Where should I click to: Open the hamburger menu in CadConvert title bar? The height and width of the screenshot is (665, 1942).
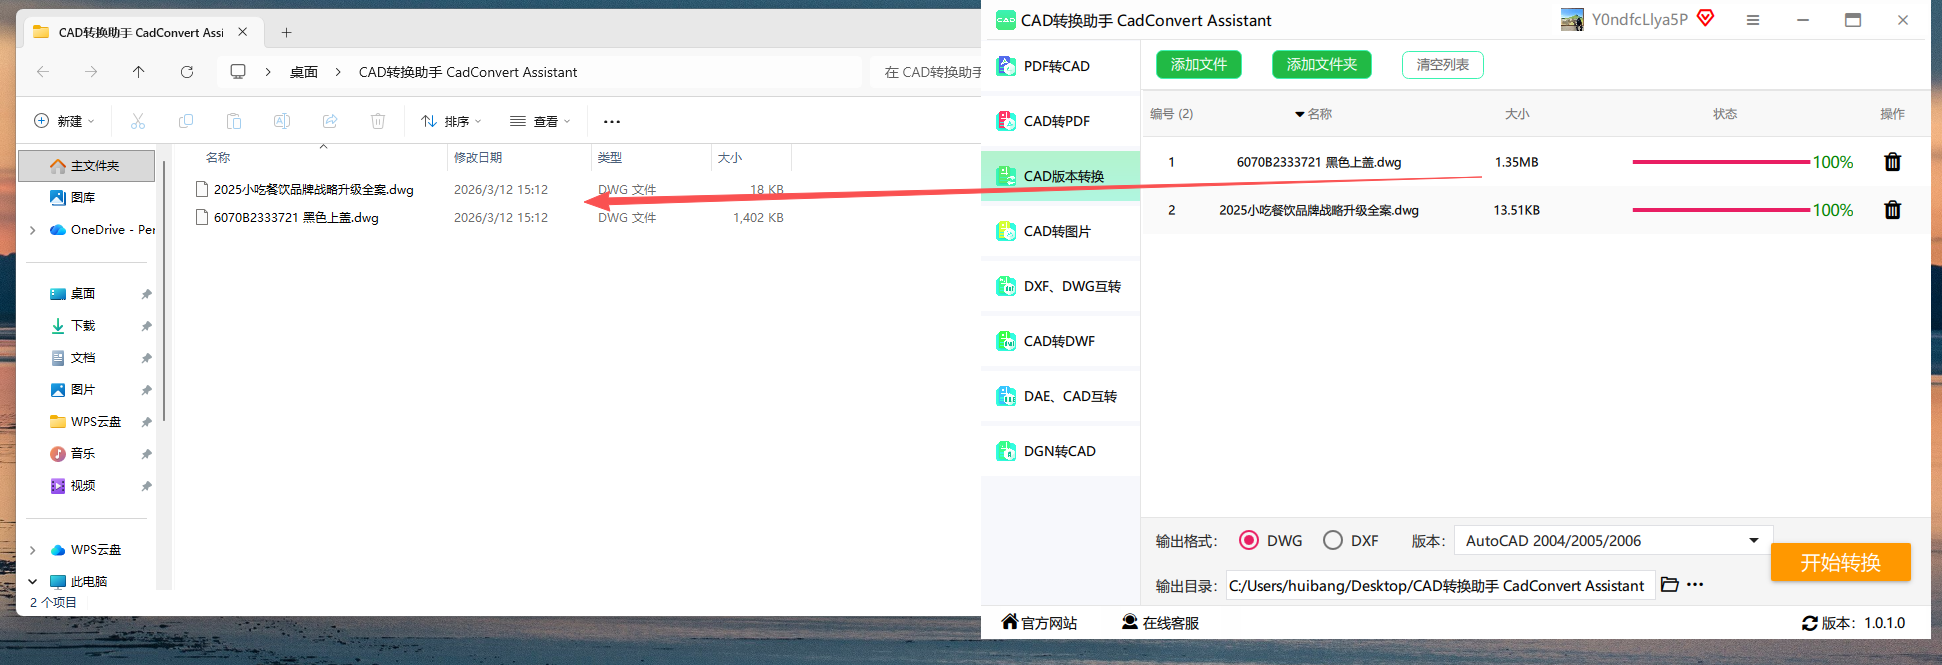1753,20
